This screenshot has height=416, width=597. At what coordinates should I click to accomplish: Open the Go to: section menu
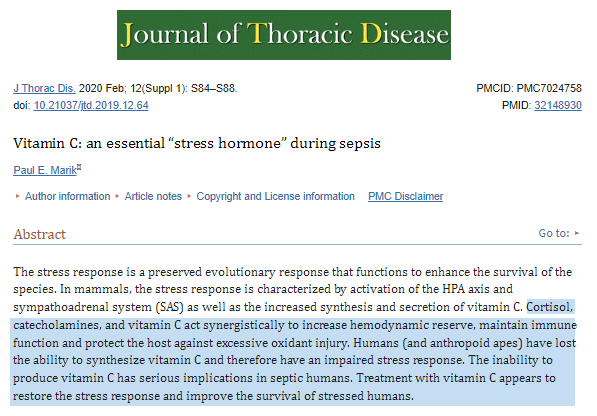coord(554,233)
